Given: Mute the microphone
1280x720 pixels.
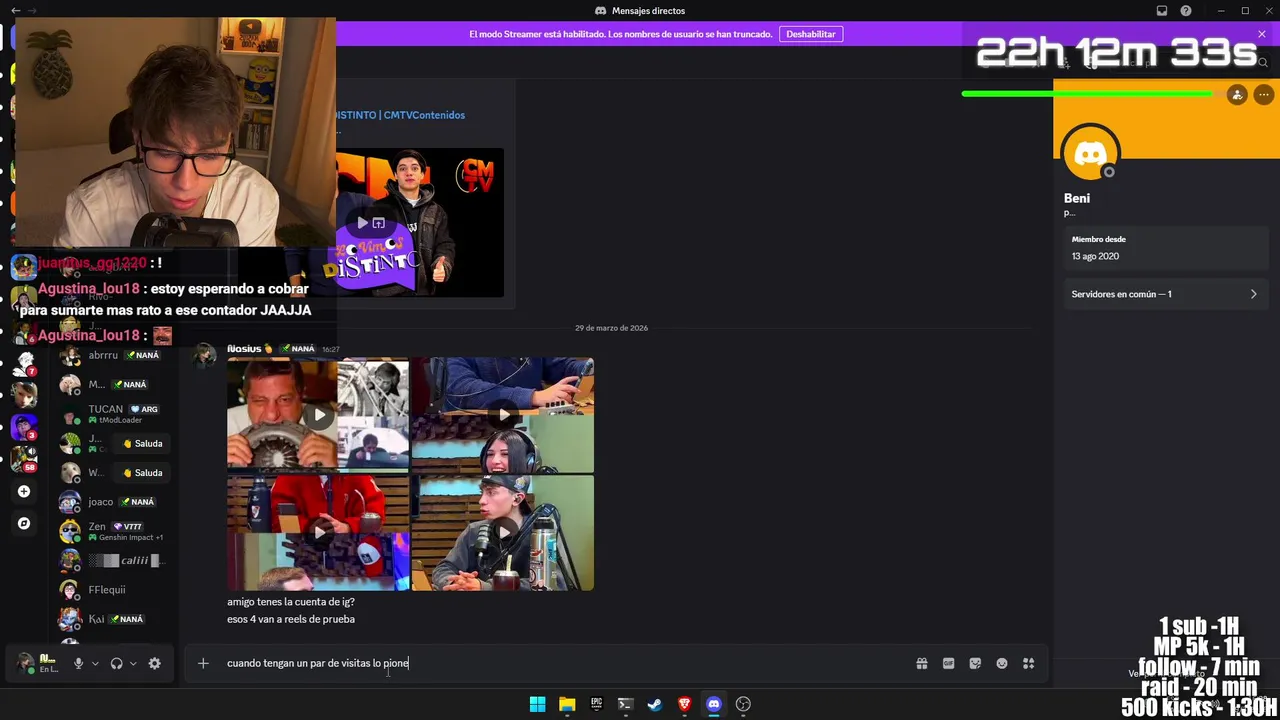Looking at the screenshot, I should point(78,663).
